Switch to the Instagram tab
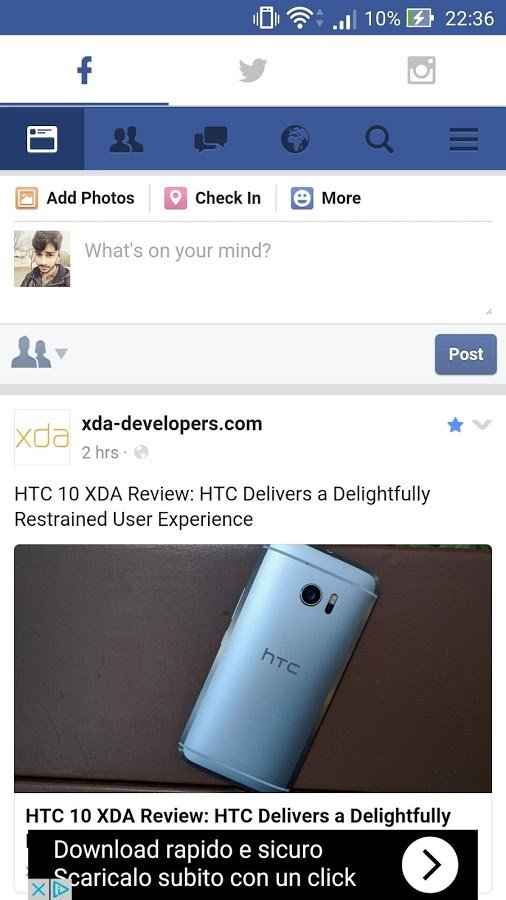 pos(421,71)
